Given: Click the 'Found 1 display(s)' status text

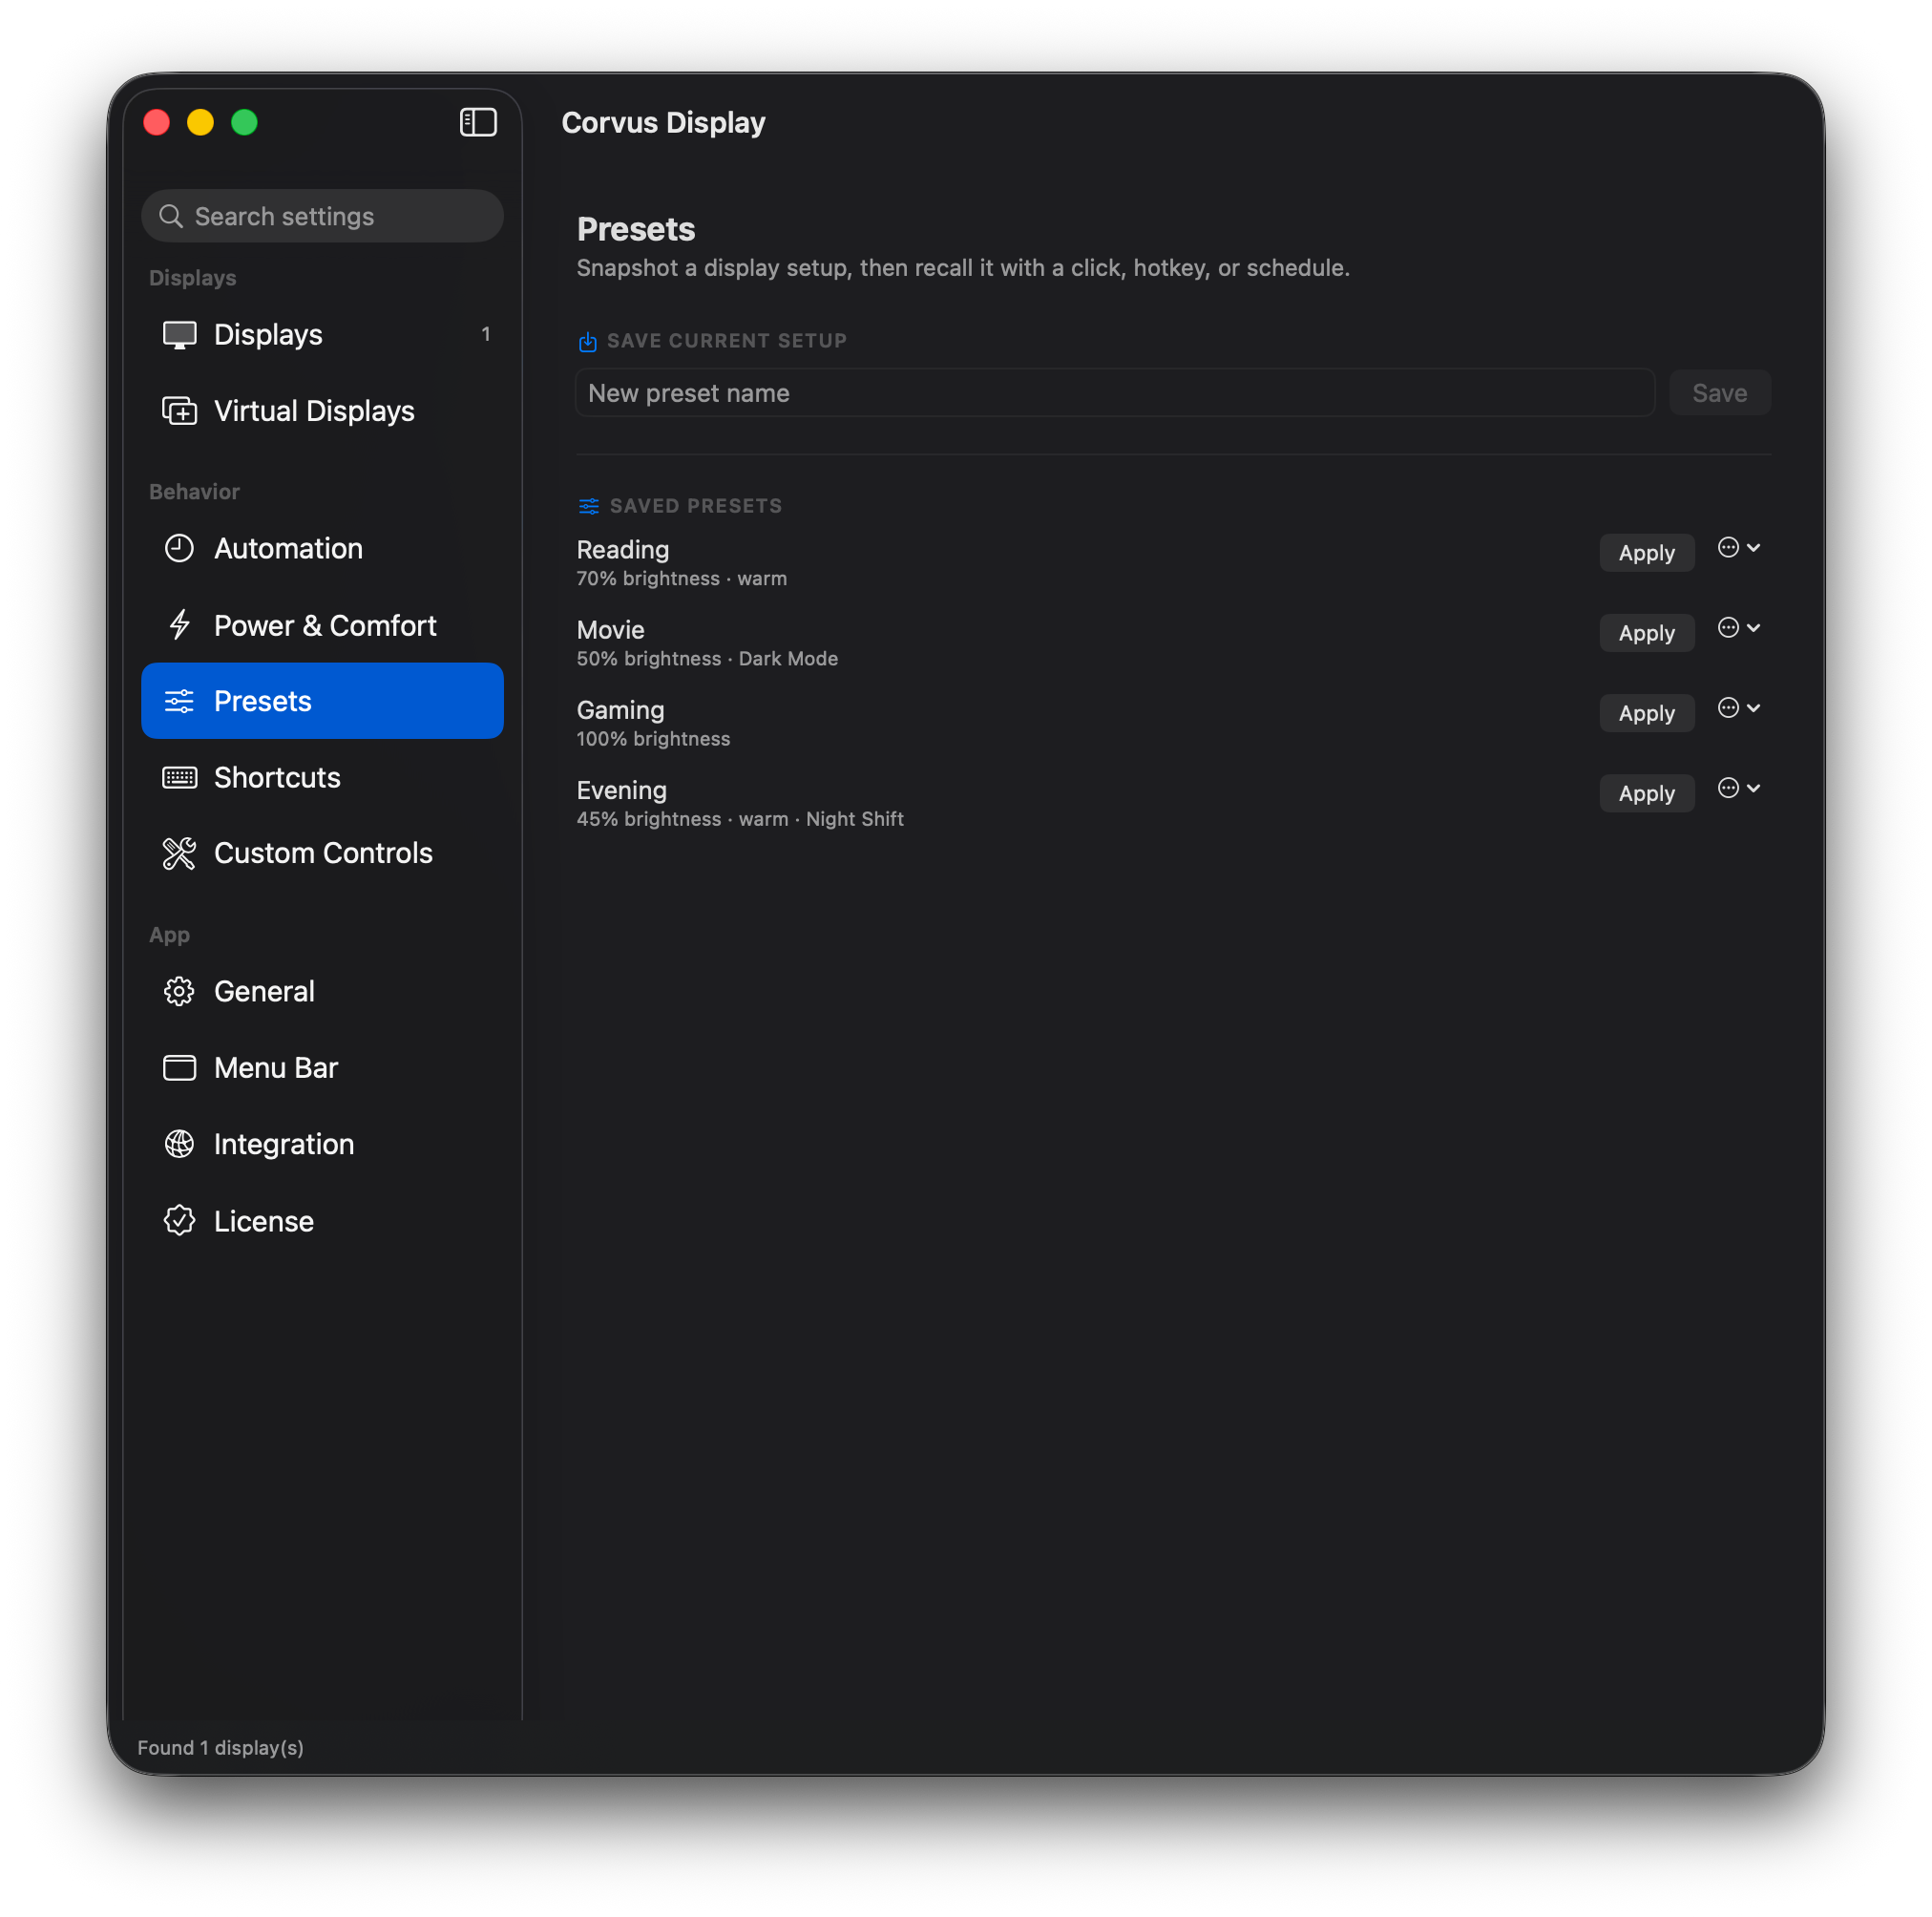Looking at the screenshot, I should [221, 1748].
